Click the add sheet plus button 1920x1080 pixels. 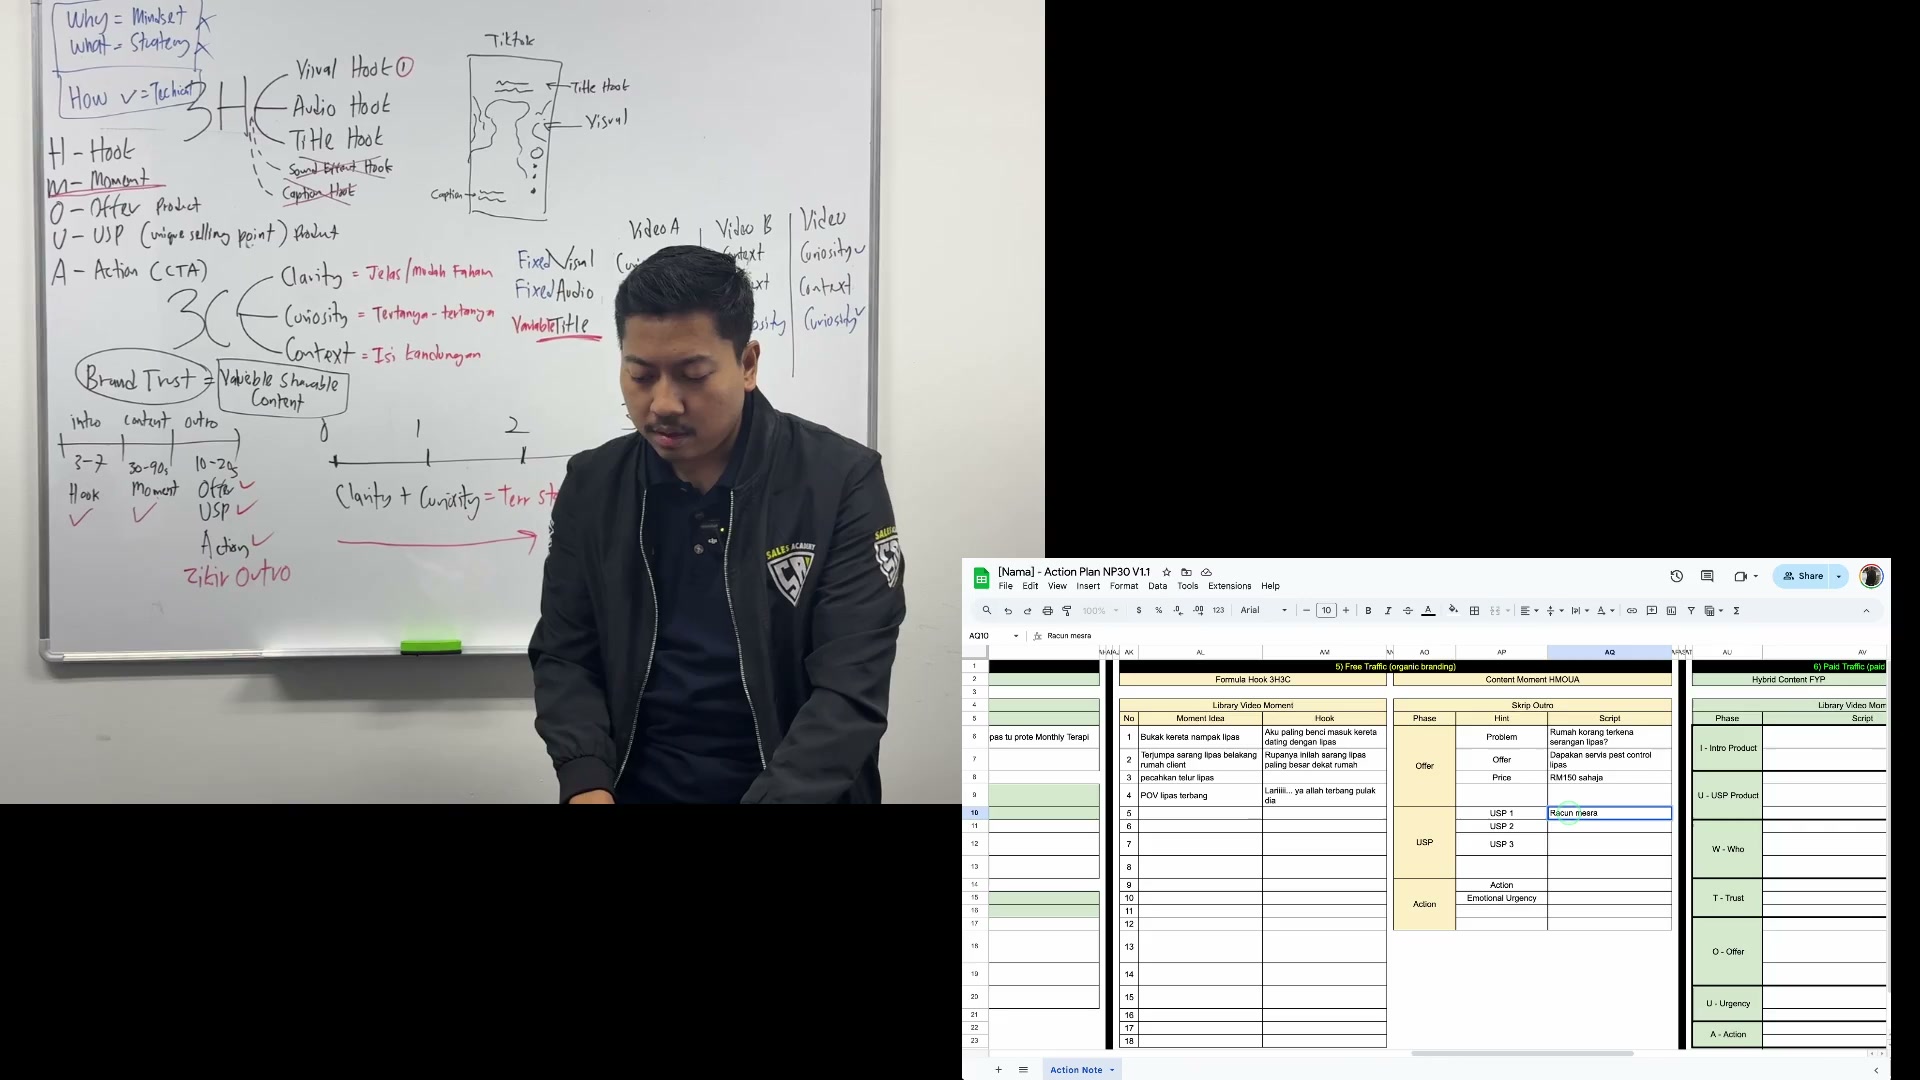click(998, 1070)
